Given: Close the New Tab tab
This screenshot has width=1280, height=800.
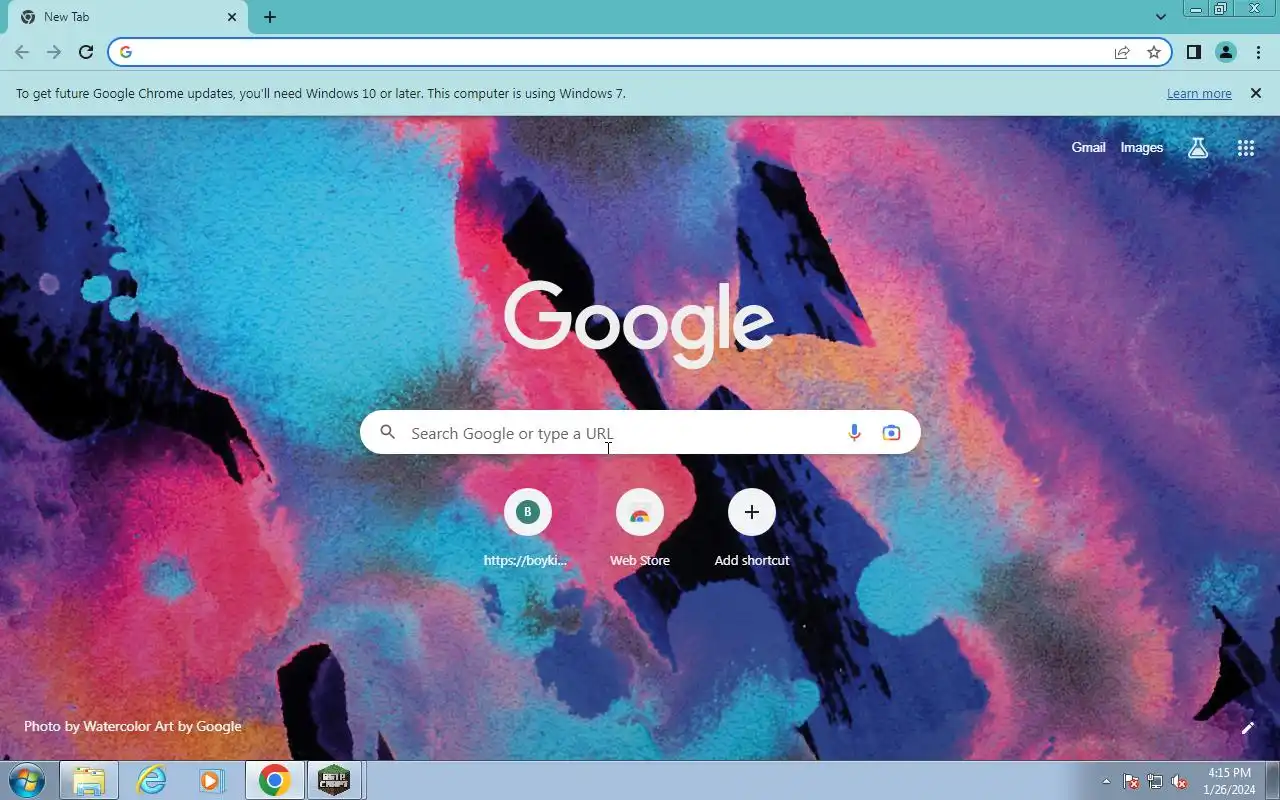Looking at the screenshot, I should pyautogui.click(x=232, y=17).
